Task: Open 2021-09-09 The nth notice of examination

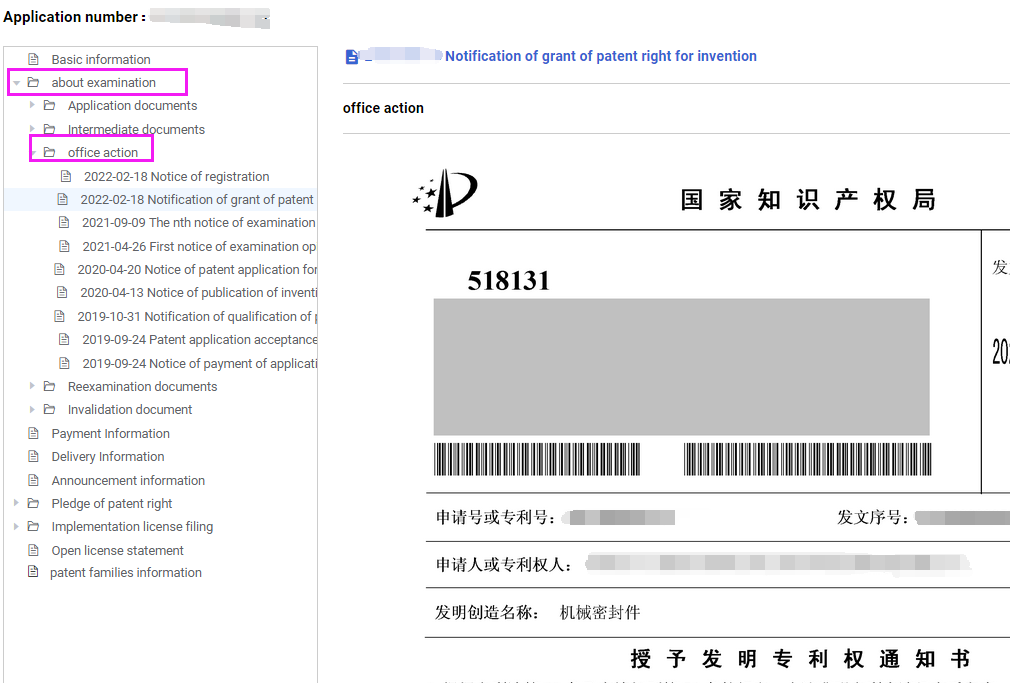Action: (x=198, y=222)
